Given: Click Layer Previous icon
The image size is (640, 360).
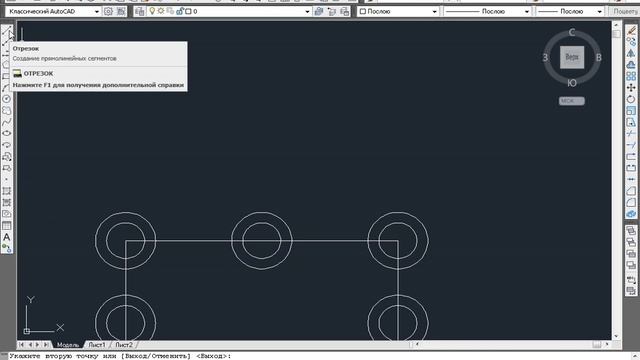Looking at the screenshot, I should [332, 11].
